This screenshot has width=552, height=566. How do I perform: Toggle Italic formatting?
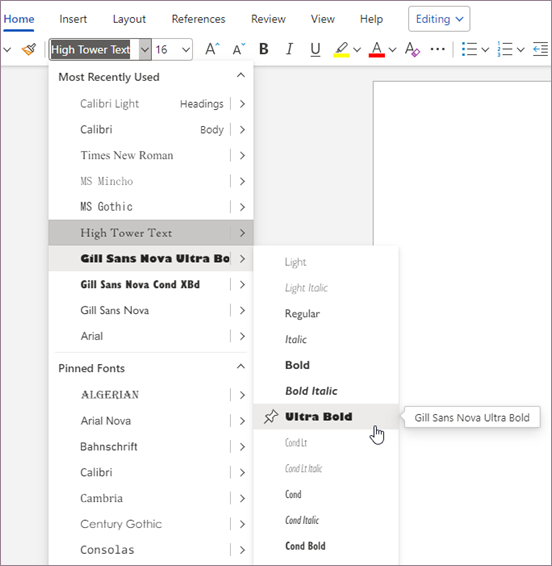tap(289, 49)
